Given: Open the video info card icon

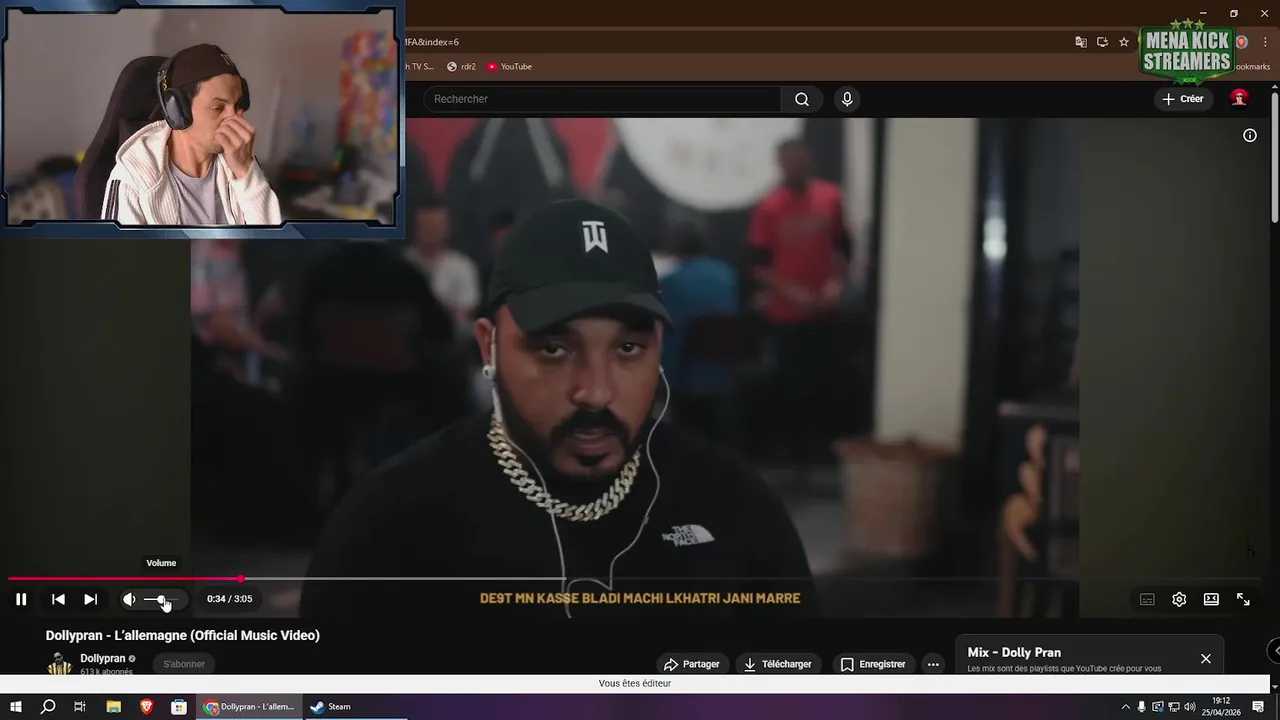Looking at the screenshot, I should (1250, 135).
